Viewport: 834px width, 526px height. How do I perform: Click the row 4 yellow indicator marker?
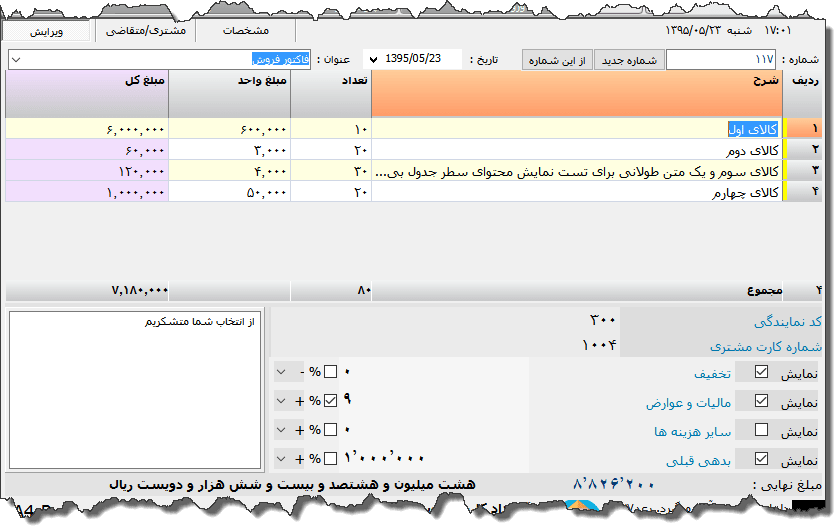785,192
